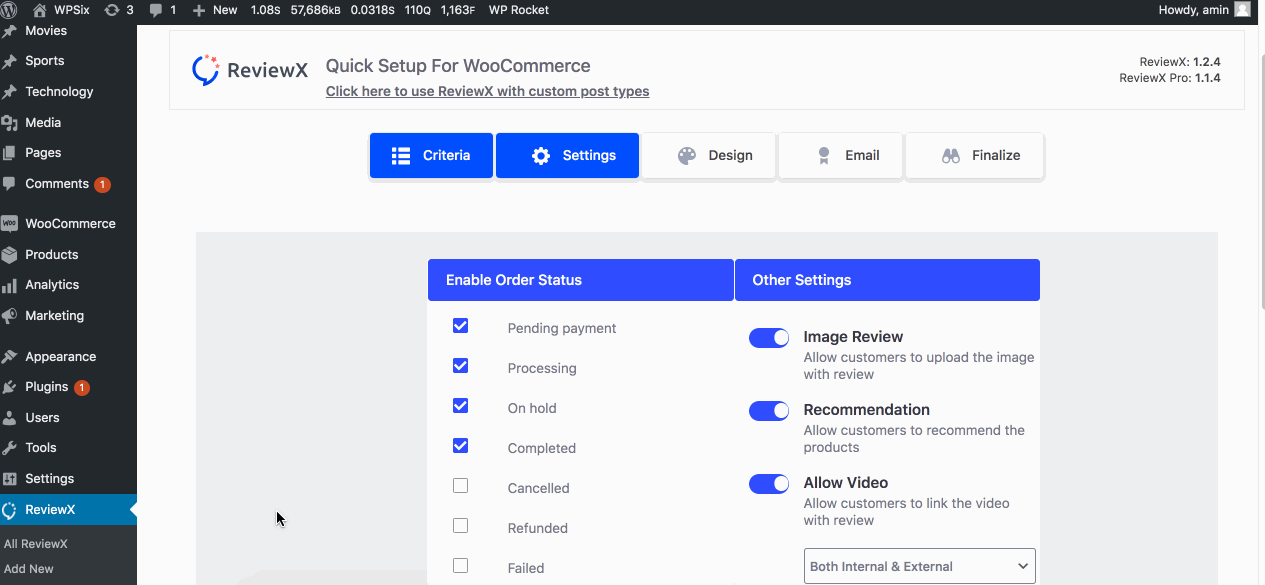Click the Tools wrench icon in sidebar
Image resolution: width=1265 pixels, height=585 pixels.
10,448
